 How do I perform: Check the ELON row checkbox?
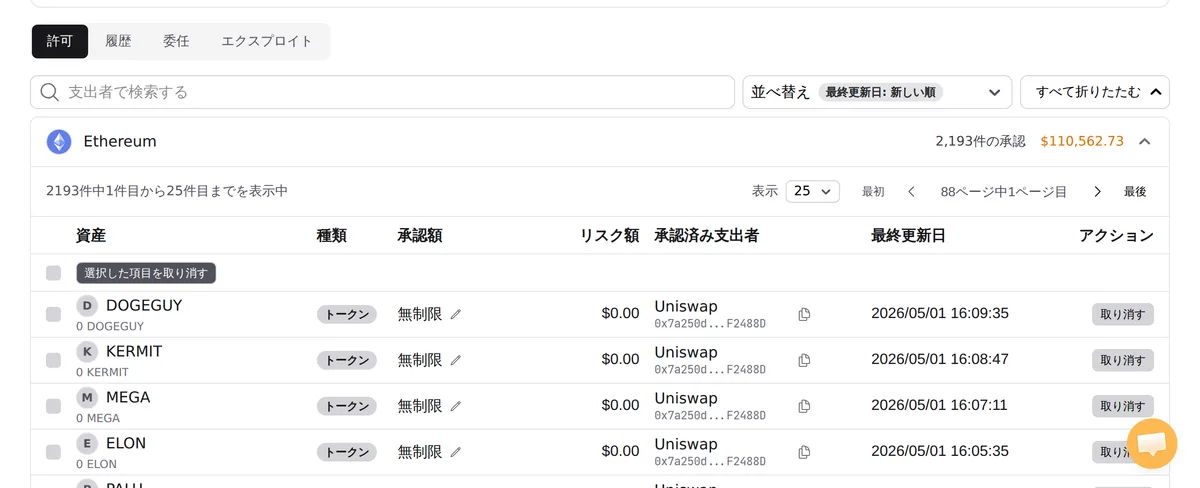[53, 452]
